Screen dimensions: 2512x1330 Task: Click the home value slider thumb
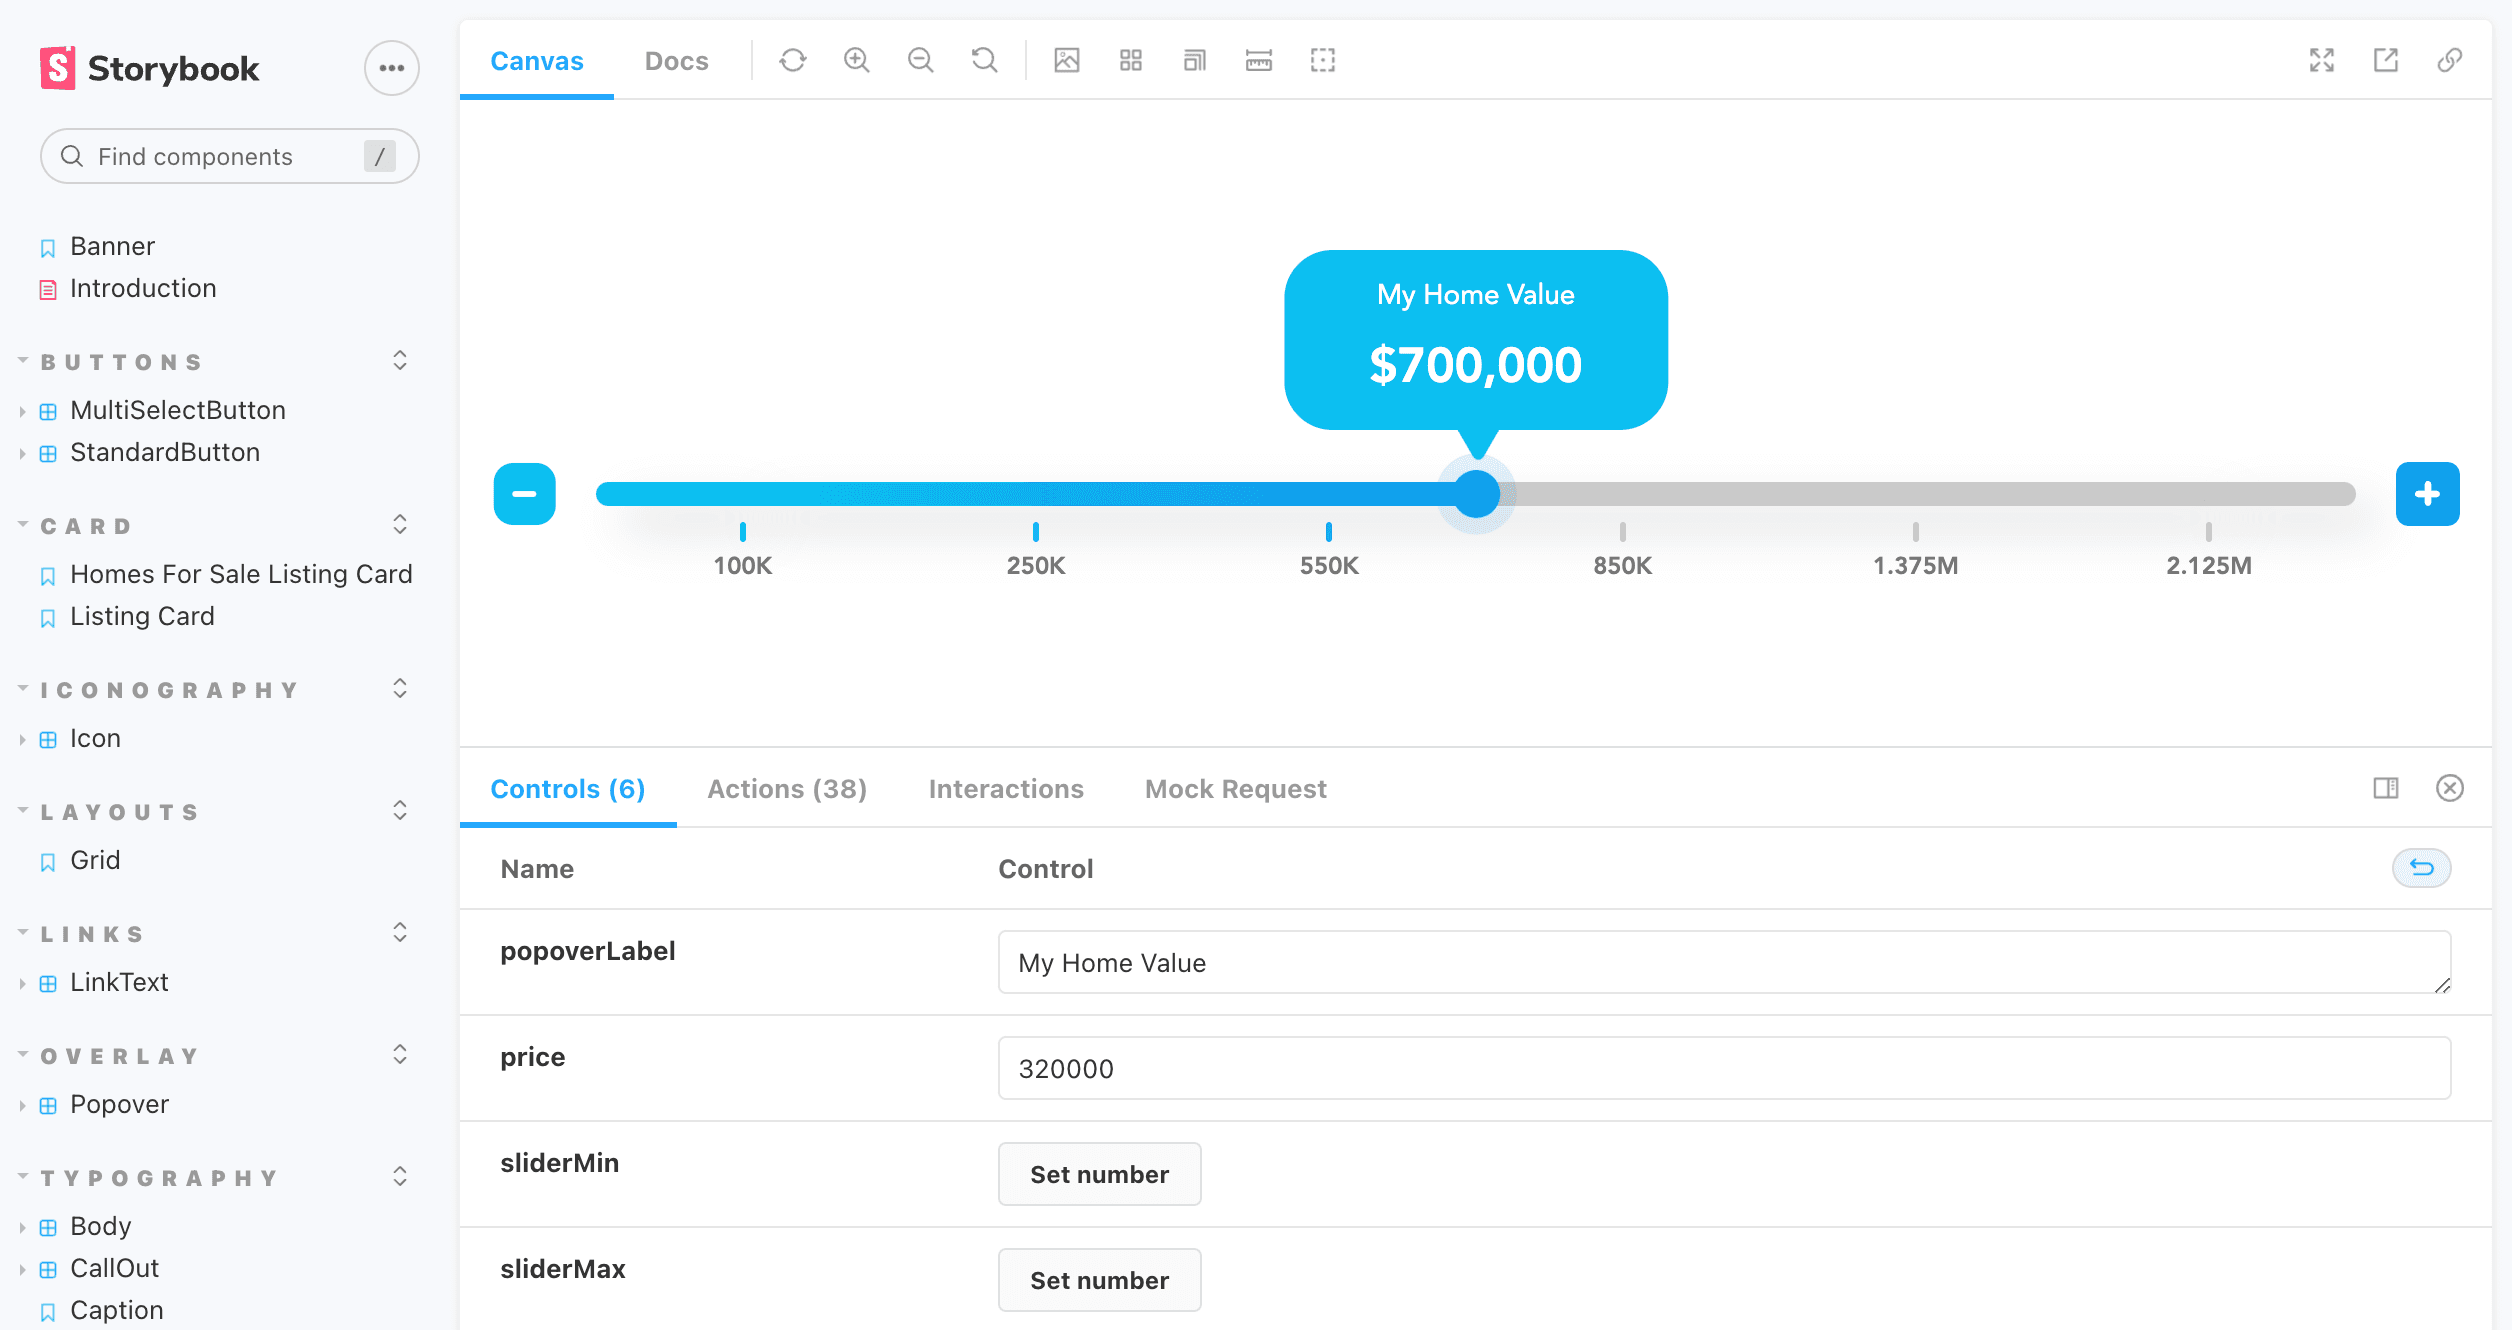[1476, 494]
